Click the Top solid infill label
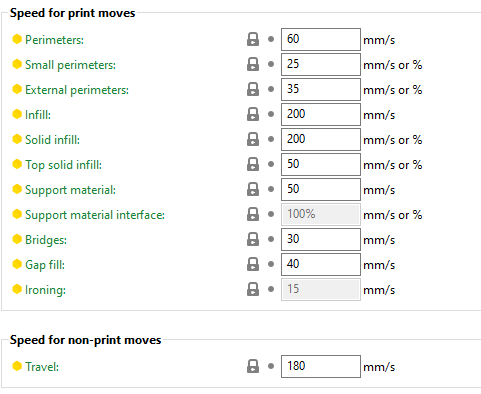 [x=63, y=165]
